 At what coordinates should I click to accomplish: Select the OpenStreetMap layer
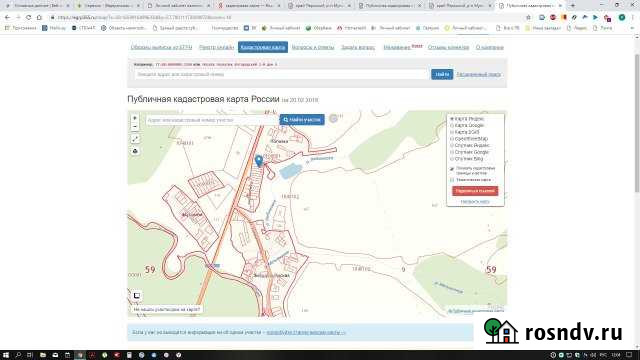tap(469, 139)
